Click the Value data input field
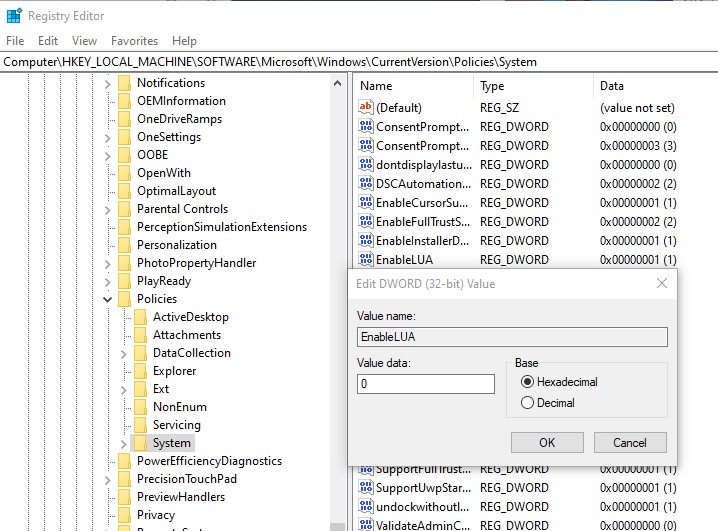Viewport: 718px width, 531px height. point(426,384)
